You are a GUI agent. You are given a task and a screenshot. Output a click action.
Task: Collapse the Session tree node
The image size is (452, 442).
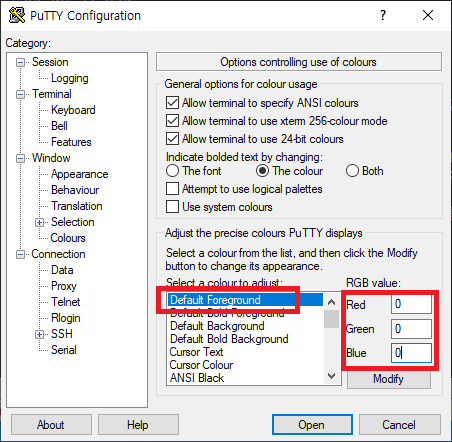(x=21, y=62)
